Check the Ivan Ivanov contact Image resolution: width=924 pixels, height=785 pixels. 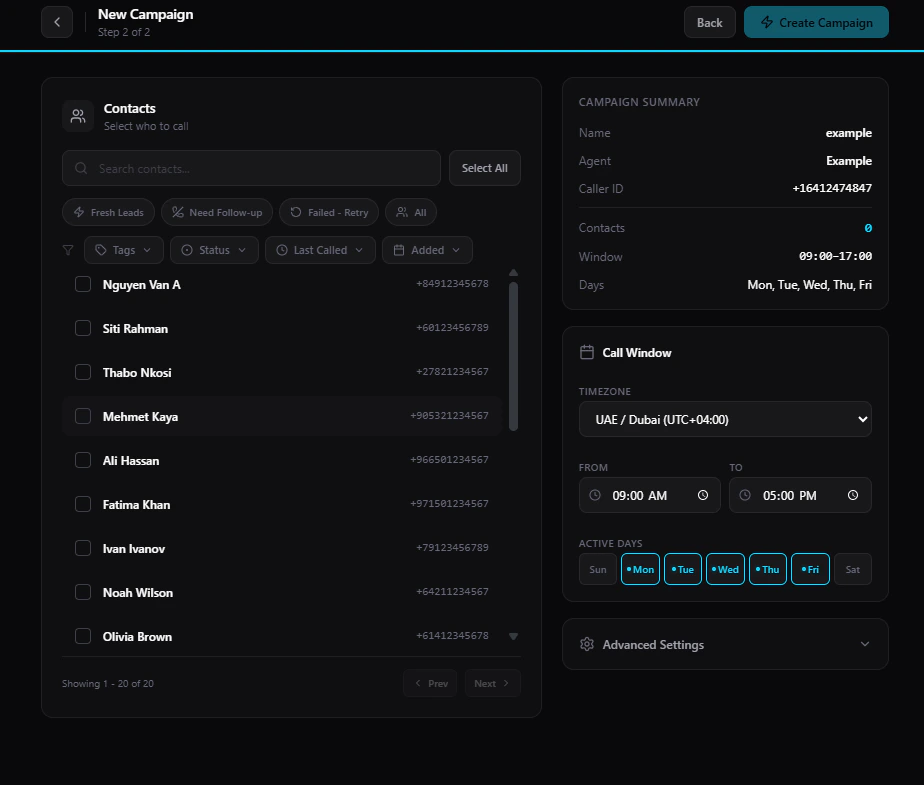[83, 548]
